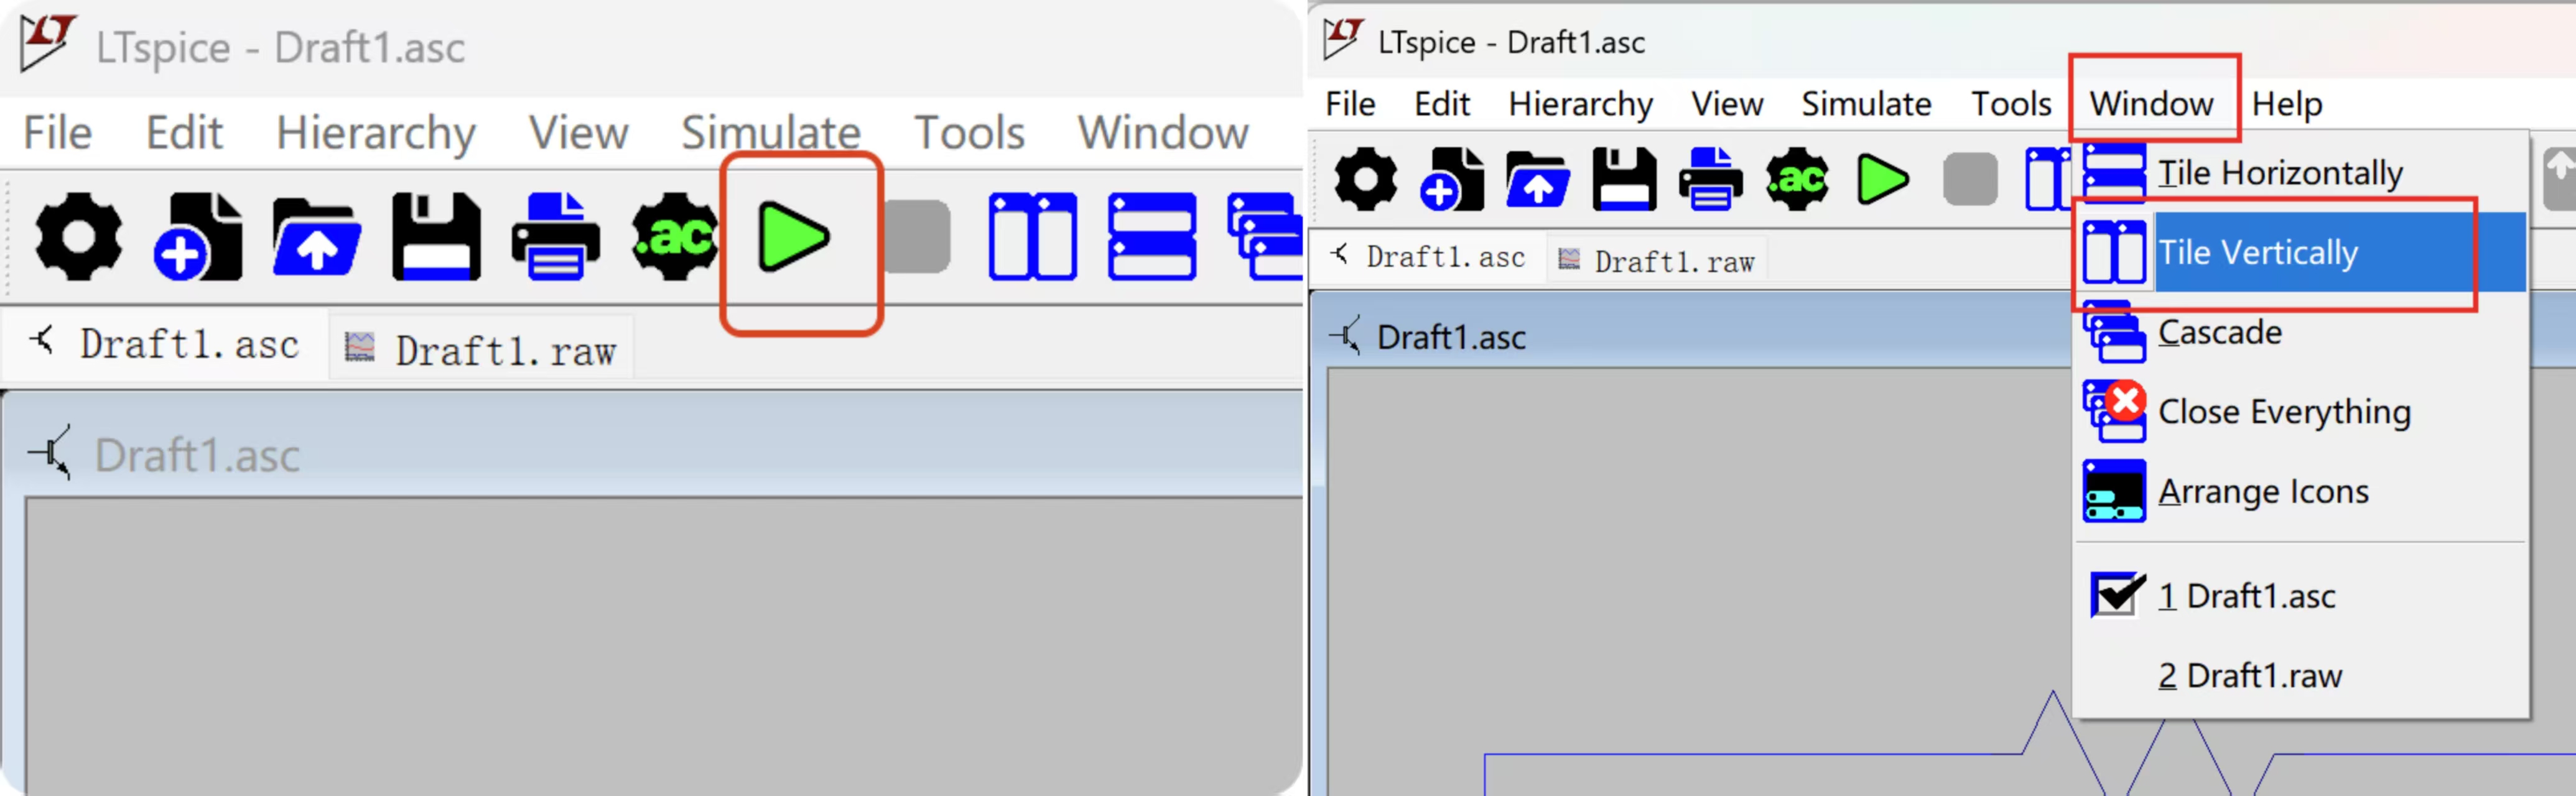Screen dimensions: 2576x796
Task: Click the open file folder icon in left window
Action: (x=316, y=237)
